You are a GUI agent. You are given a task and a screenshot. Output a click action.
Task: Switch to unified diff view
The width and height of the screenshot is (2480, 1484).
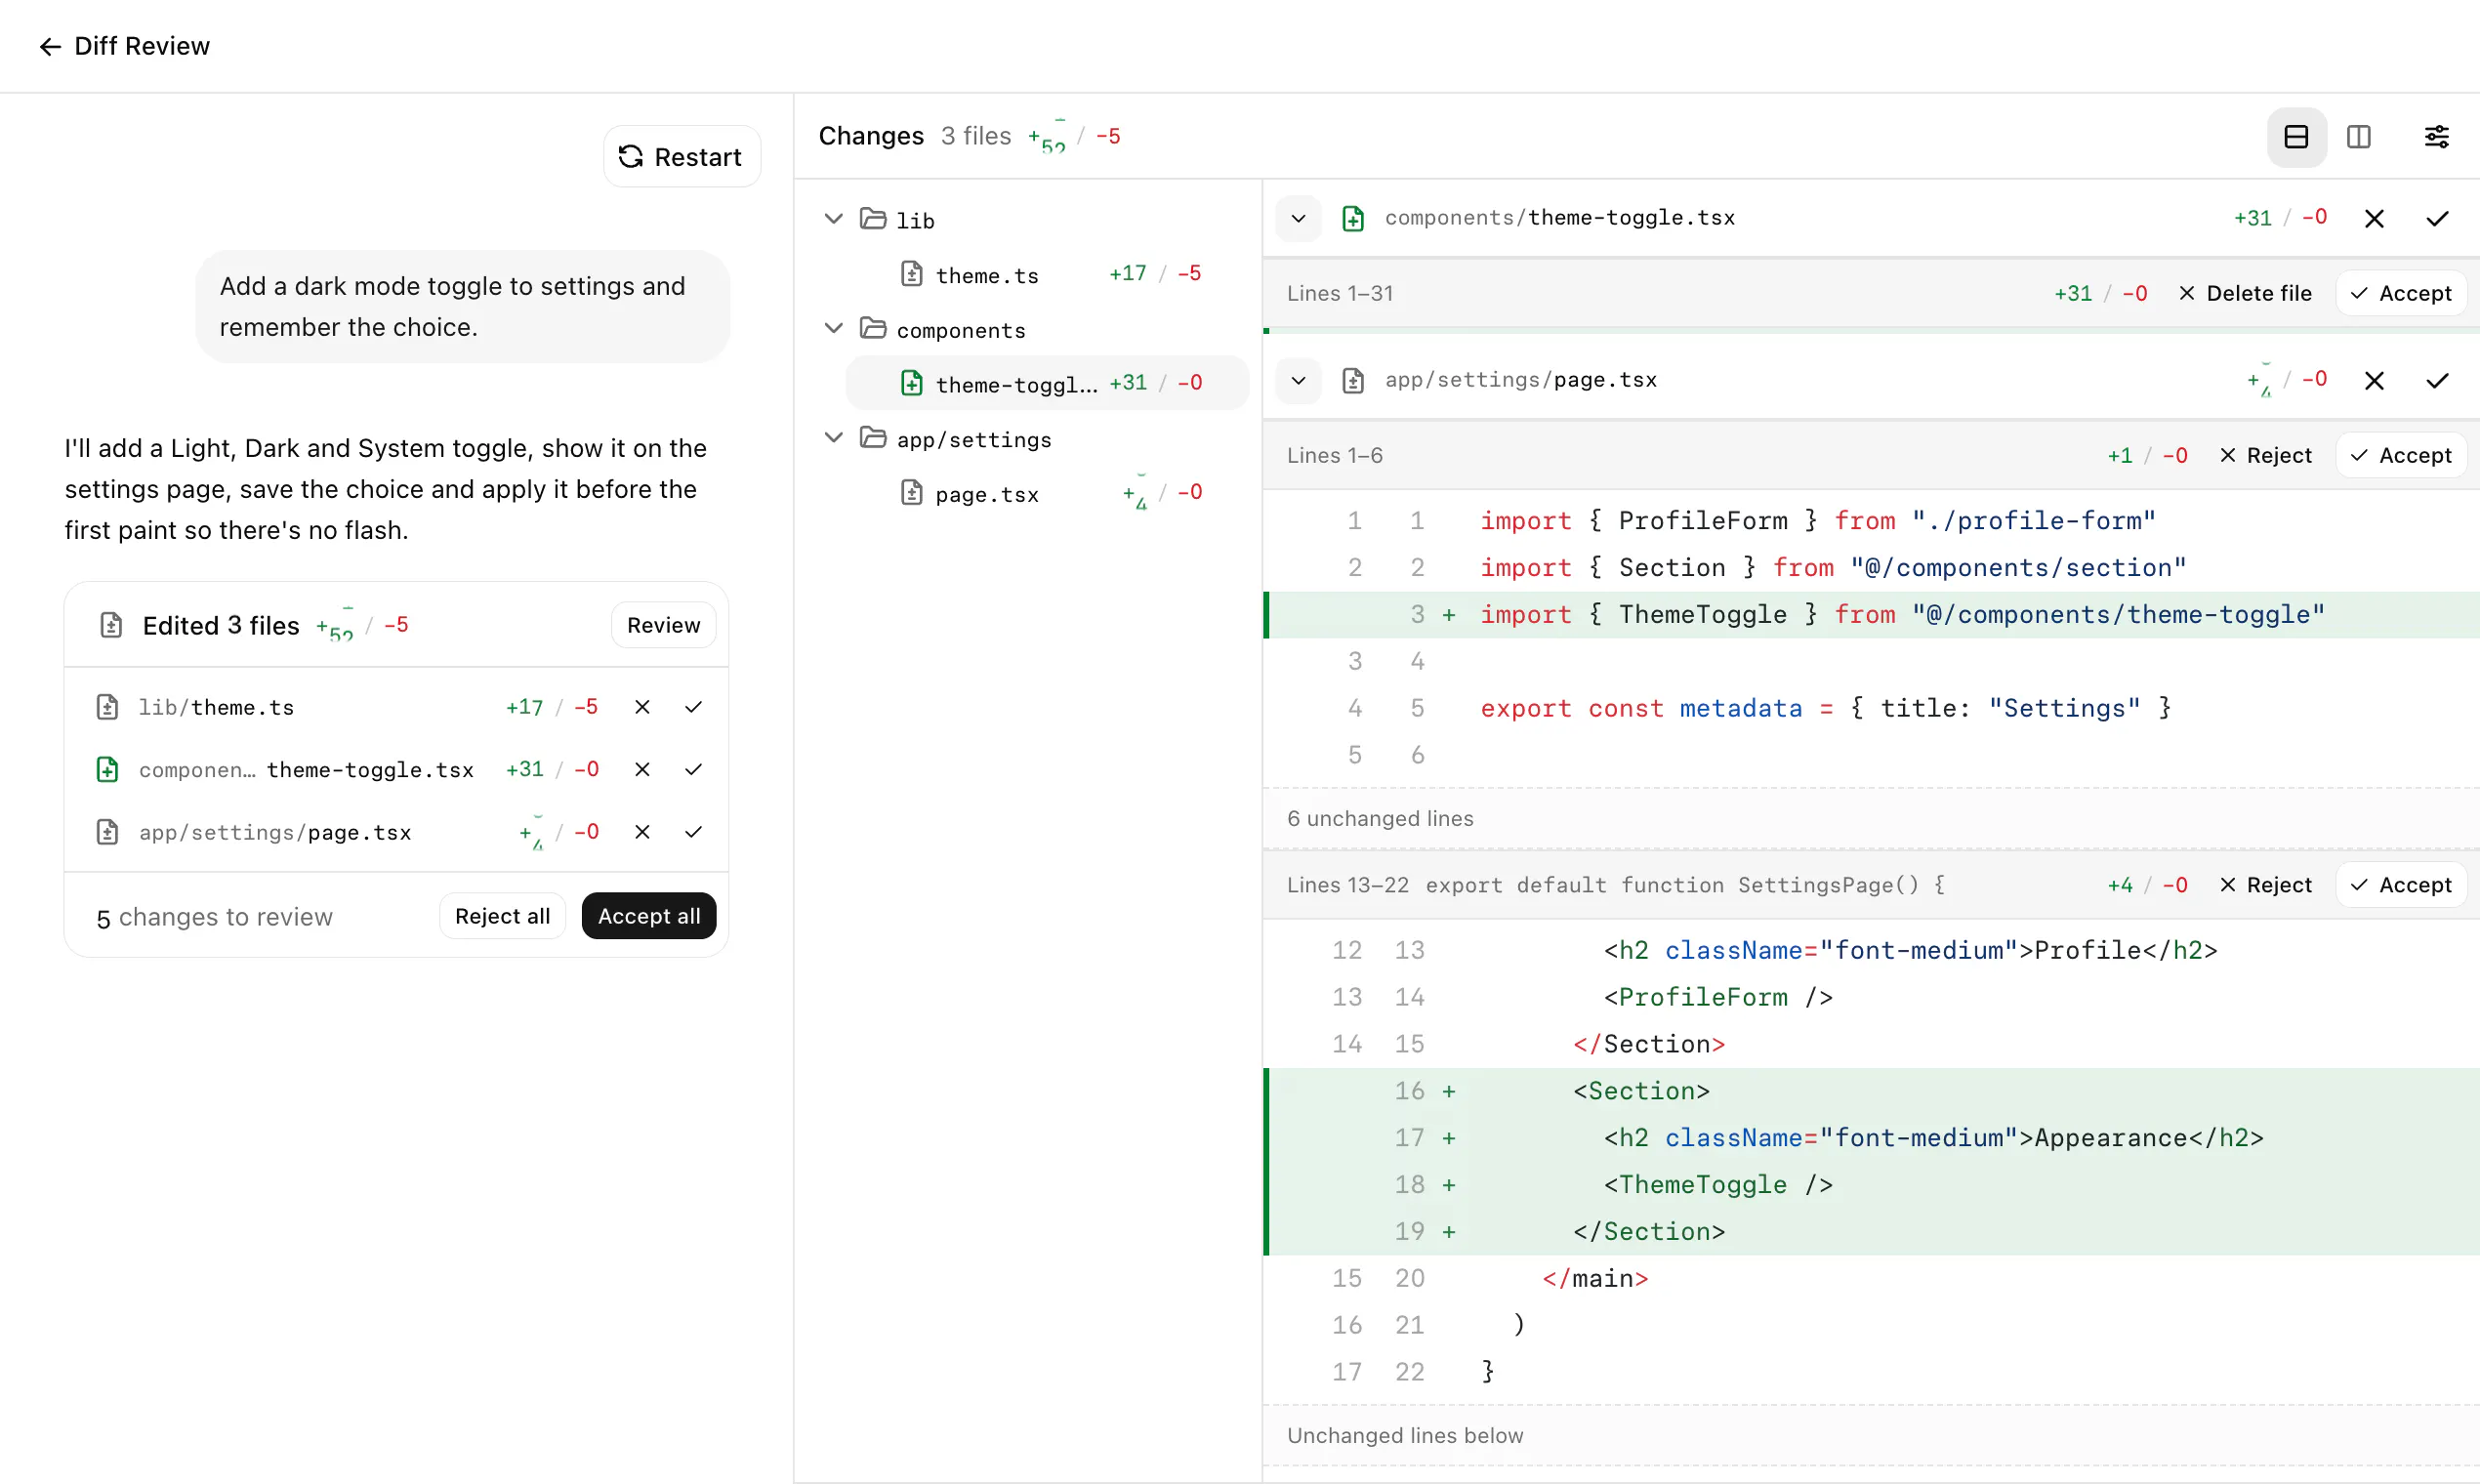(2296, 137)
